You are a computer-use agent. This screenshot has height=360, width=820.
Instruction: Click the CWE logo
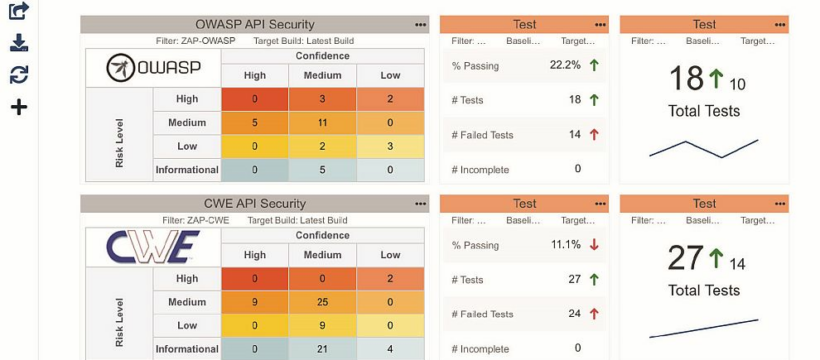click(153, 248)
